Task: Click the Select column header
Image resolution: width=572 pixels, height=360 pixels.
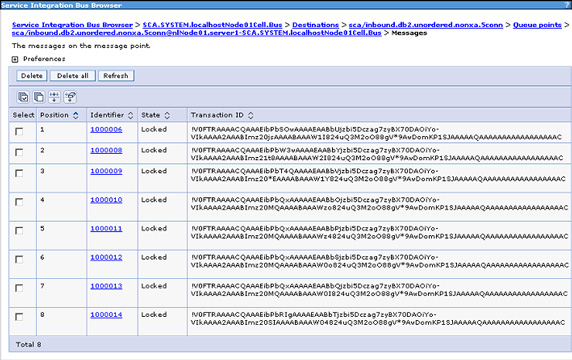Action: 23,115
